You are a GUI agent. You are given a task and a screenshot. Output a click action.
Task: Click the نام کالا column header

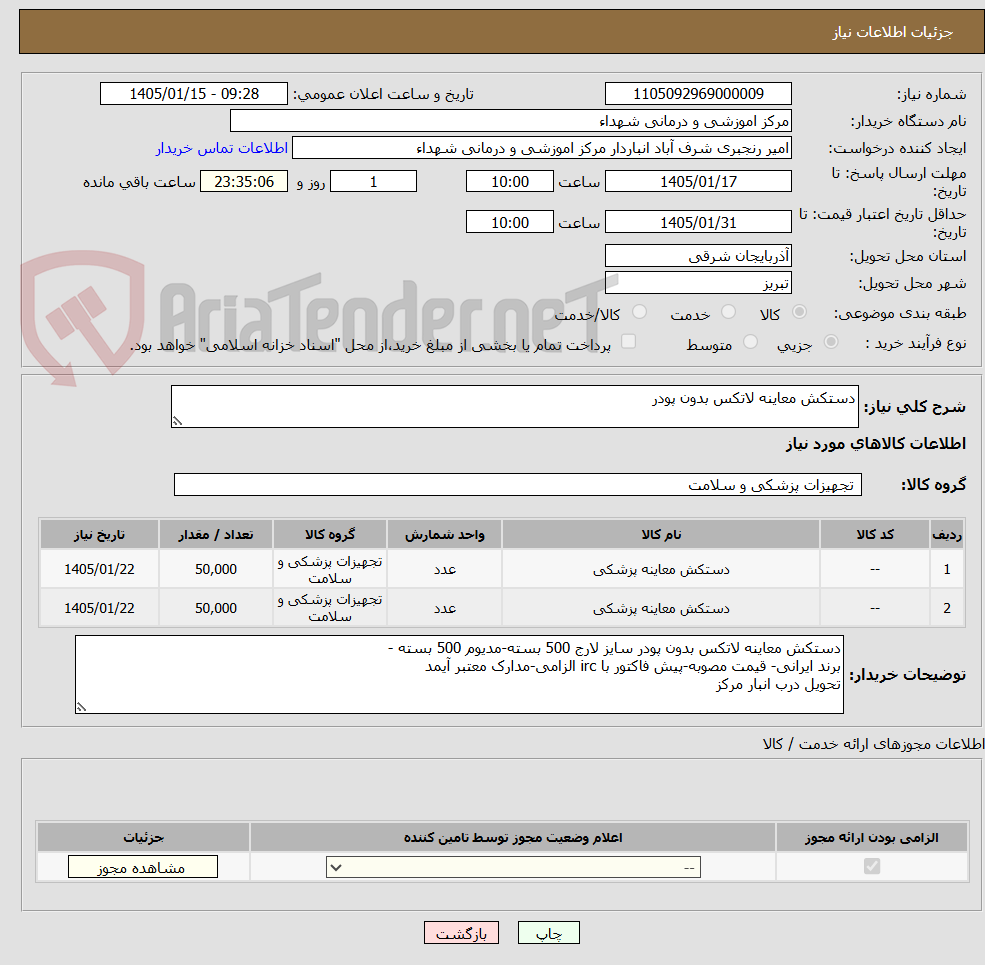click(661, 534)
